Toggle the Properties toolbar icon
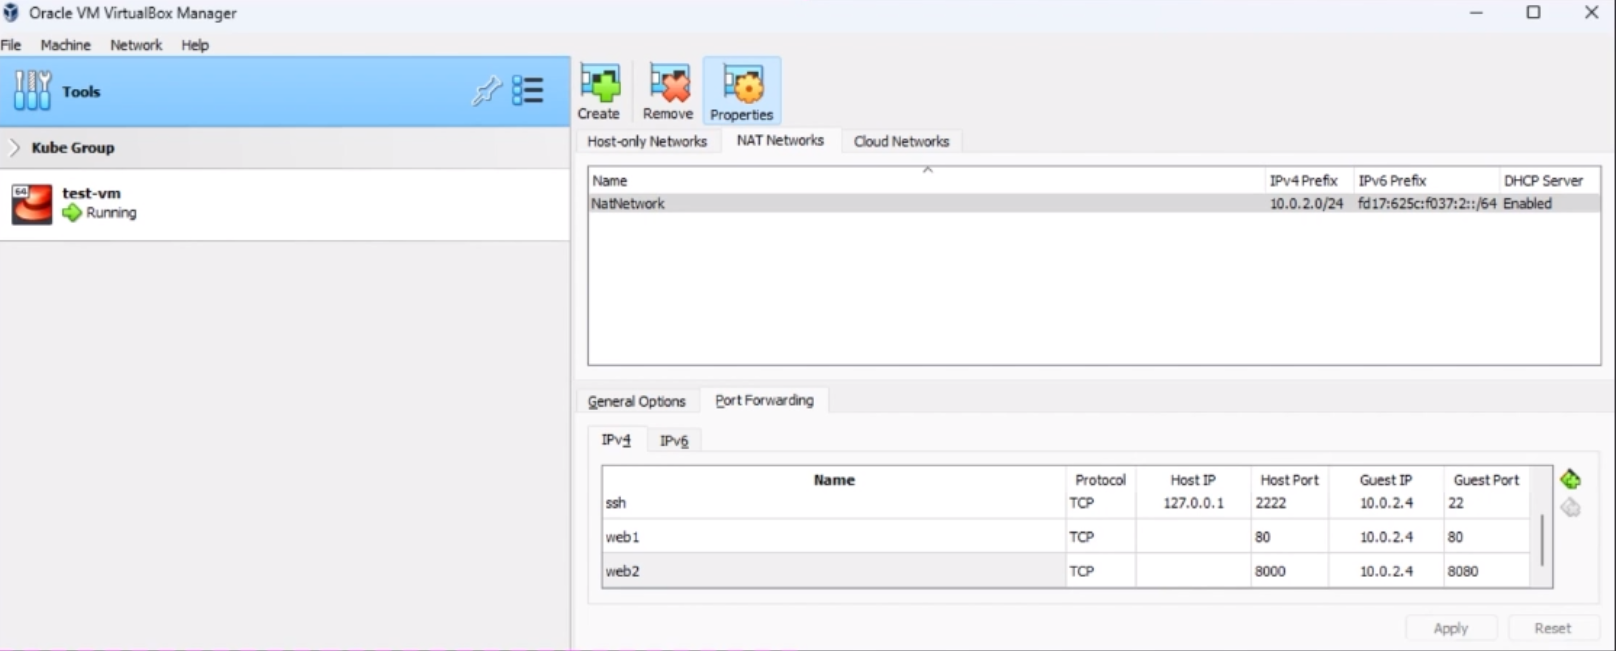Image resolution: width=1616 pixels, height=651 pixels. click(x=741, y=92)
